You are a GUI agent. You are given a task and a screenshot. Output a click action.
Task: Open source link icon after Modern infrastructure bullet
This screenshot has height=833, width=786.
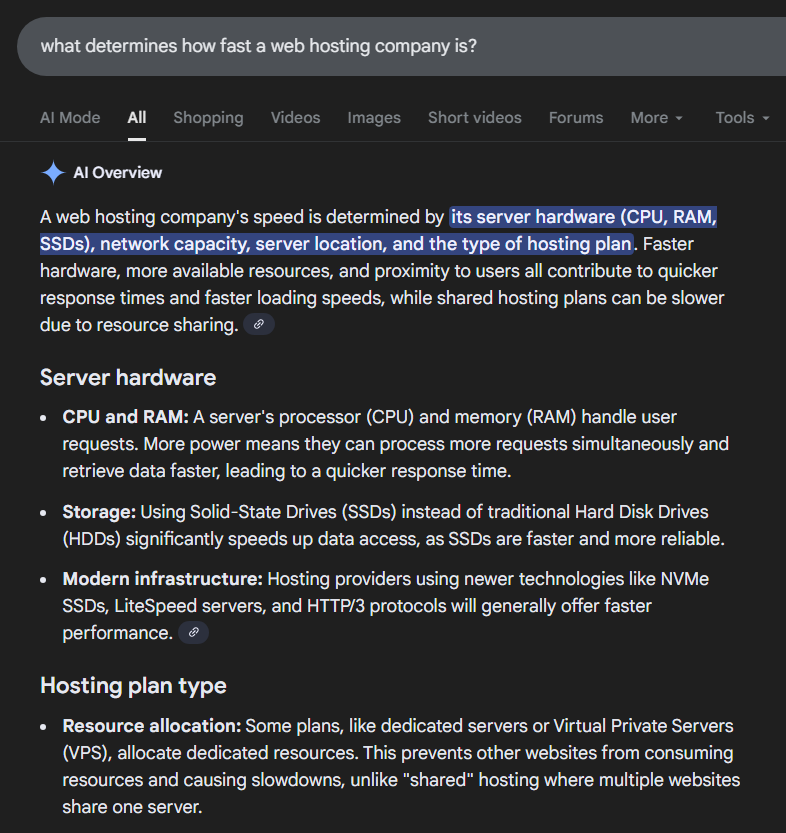pos(194,632)
